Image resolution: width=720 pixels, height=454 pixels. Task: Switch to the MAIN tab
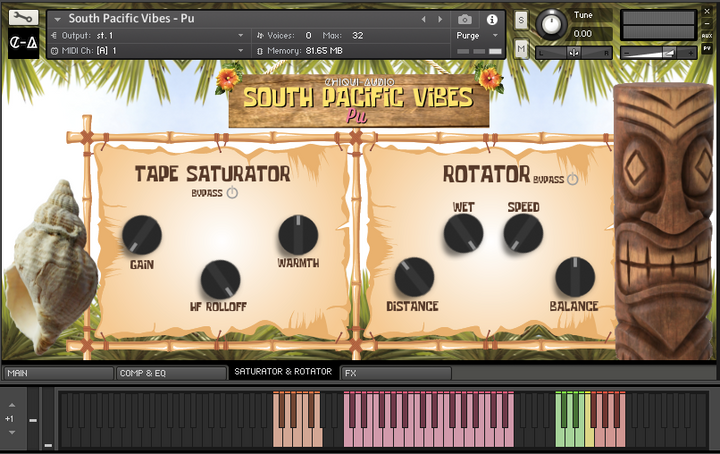tap(58, 373)
